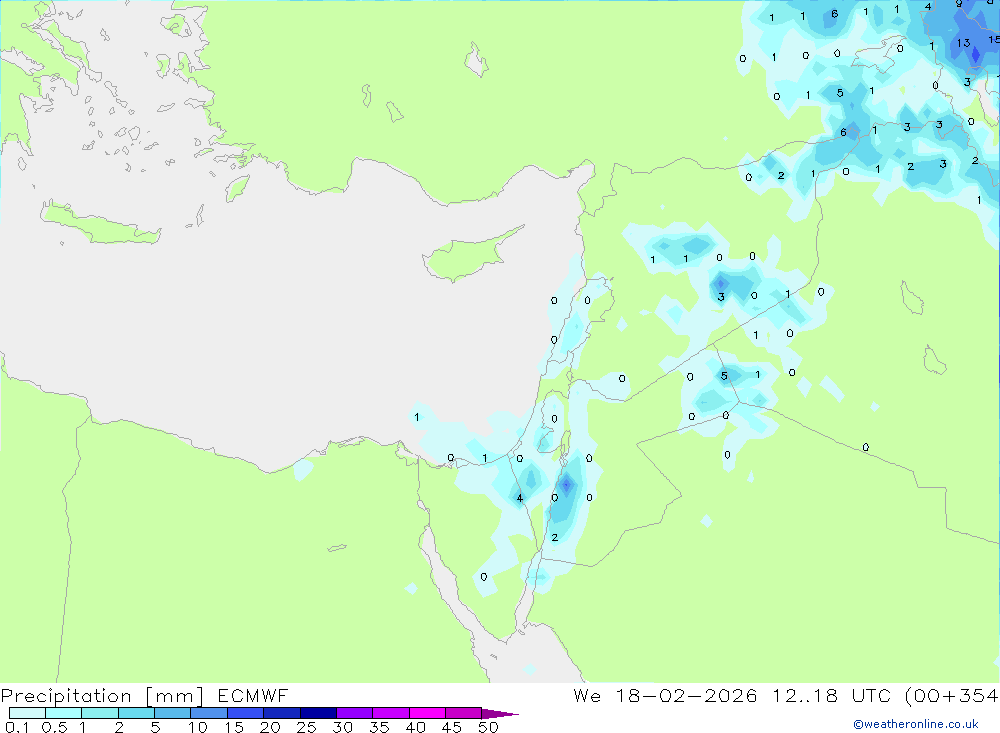The height and width of the screenshot is (733, 1000).
Task: Click the 30–35 mm purple legend swatch
Action: pyautogui.click(x=354, y=713)
